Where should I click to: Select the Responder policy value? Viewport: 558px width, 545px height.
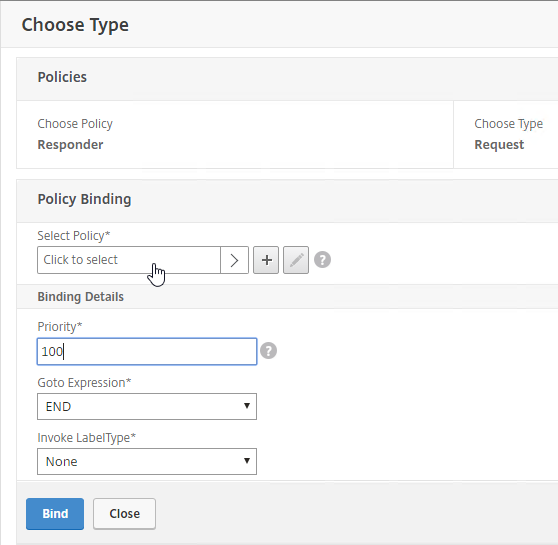(70, 145)
